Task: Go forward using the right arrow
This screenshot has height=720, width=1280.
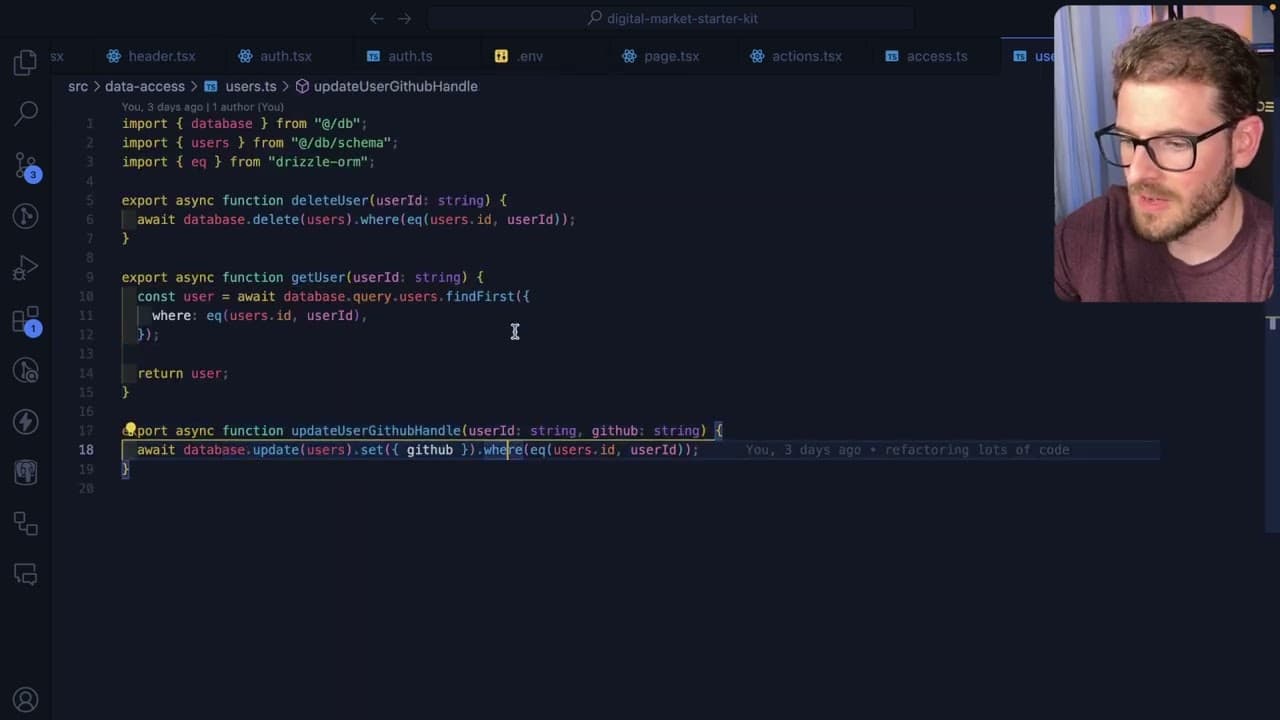Action: (x=404, y=18)
